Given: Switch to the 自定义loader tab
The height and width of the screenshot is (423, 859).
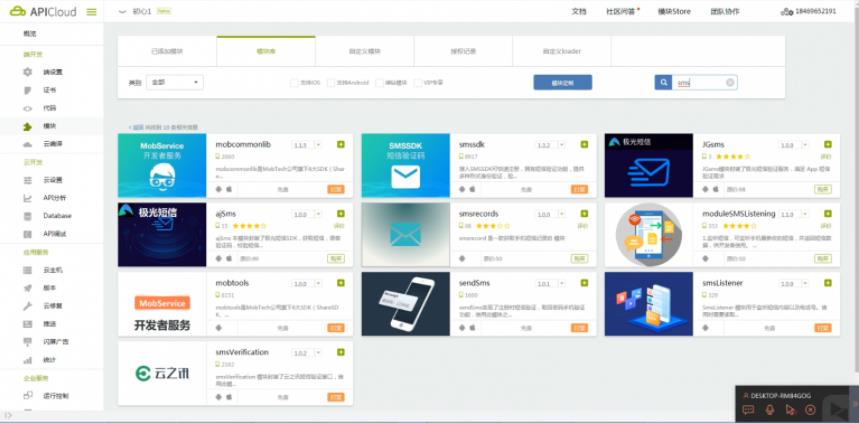Looking at the screenshot, I should pos(561,51).
